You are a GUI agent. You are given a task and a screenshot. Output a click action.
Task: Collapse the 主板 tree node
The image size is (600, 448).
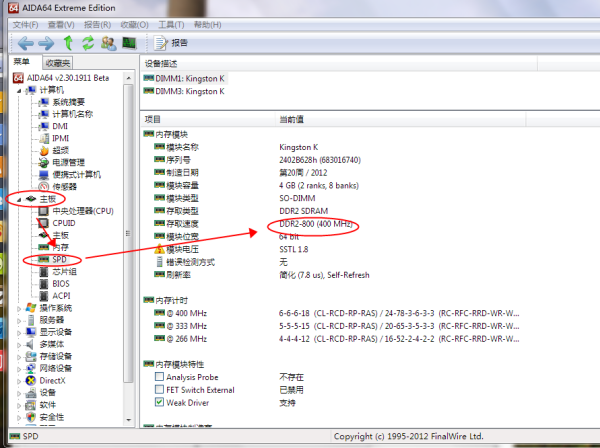click(x=19, y=199)
